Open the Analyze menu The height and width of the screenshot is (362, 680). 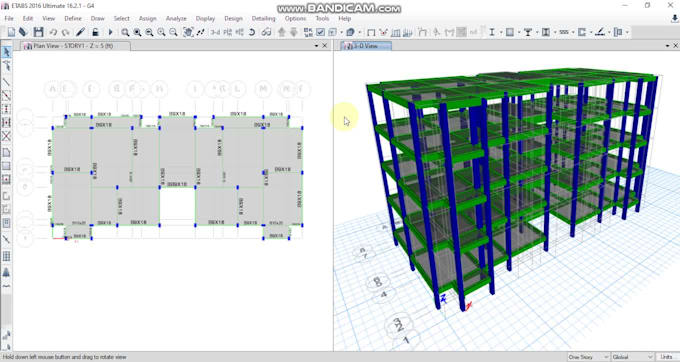coord(176,19)
